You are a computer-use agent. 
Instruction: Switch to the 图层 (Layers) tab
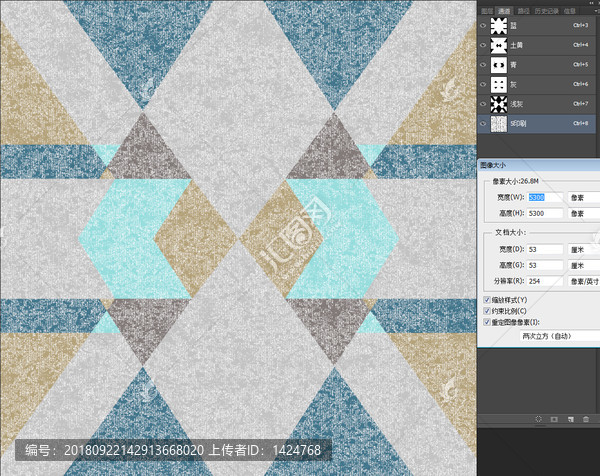click(486, 11)
